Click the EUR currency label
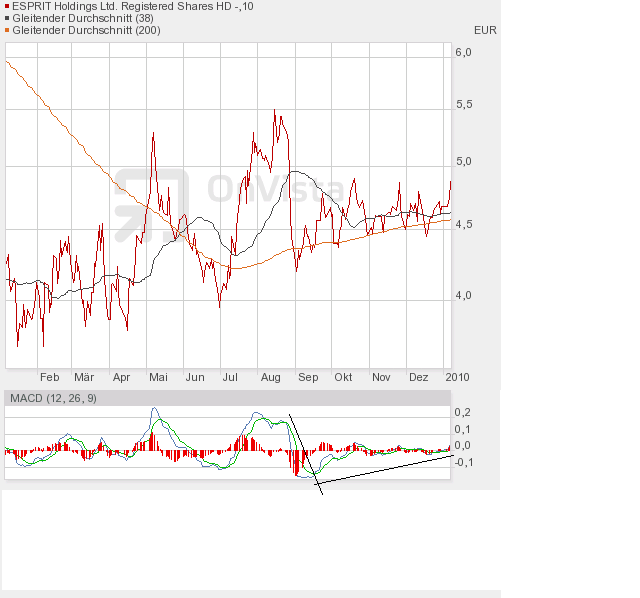Viewport: 640px width, 598px height. [x=485, y=31]
